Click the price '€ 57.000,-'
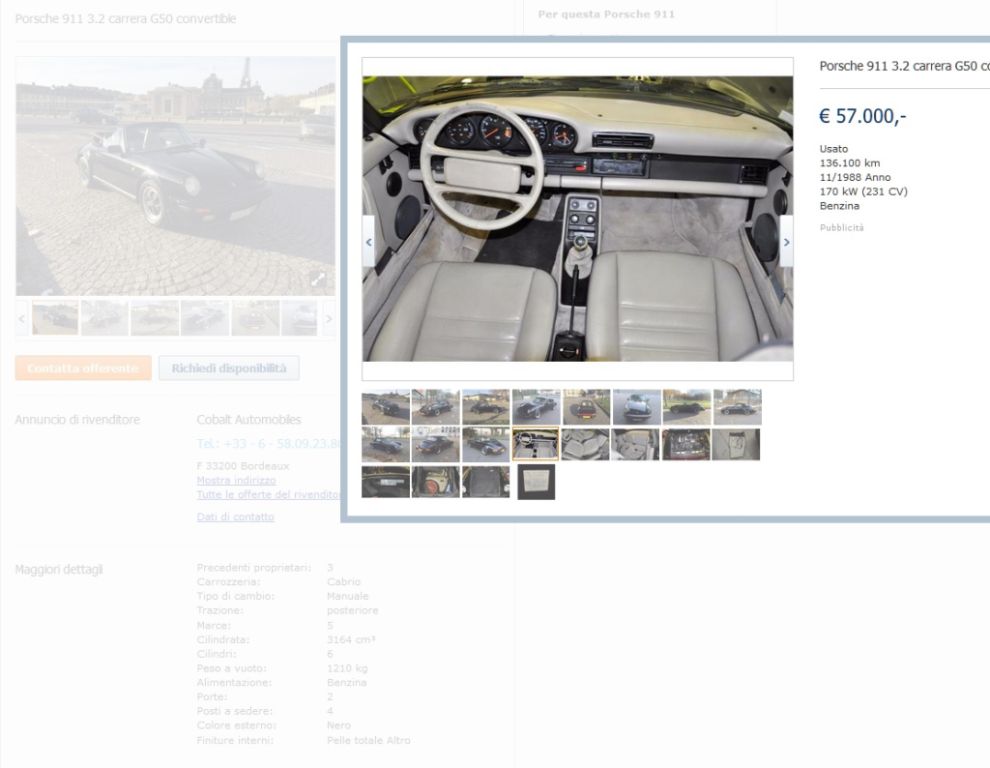 click(x=862, y=116)
